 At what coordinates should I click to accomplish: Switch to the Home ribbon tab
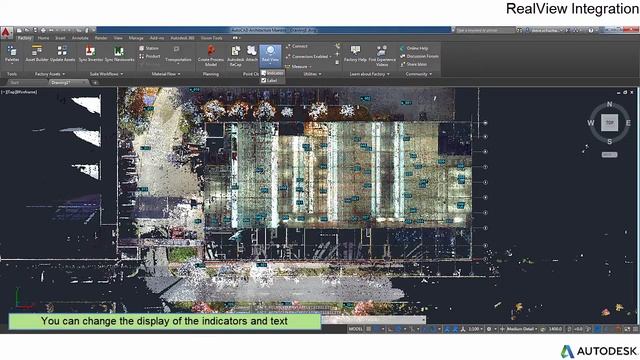pyautogui.click(x=43, y=38)
